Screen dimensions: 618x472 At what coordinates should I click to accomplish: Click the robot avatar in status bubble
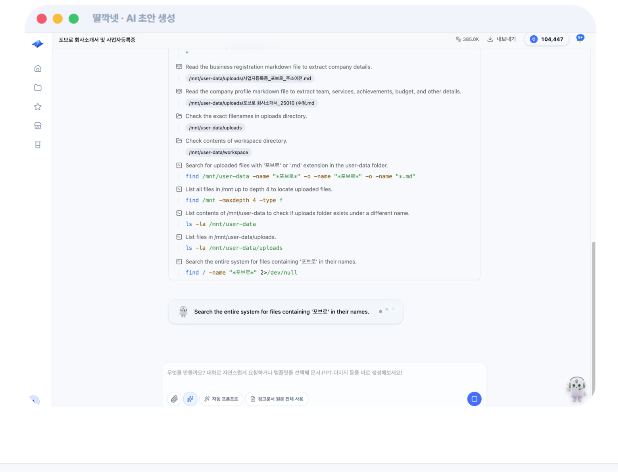[x=183, y=312]
